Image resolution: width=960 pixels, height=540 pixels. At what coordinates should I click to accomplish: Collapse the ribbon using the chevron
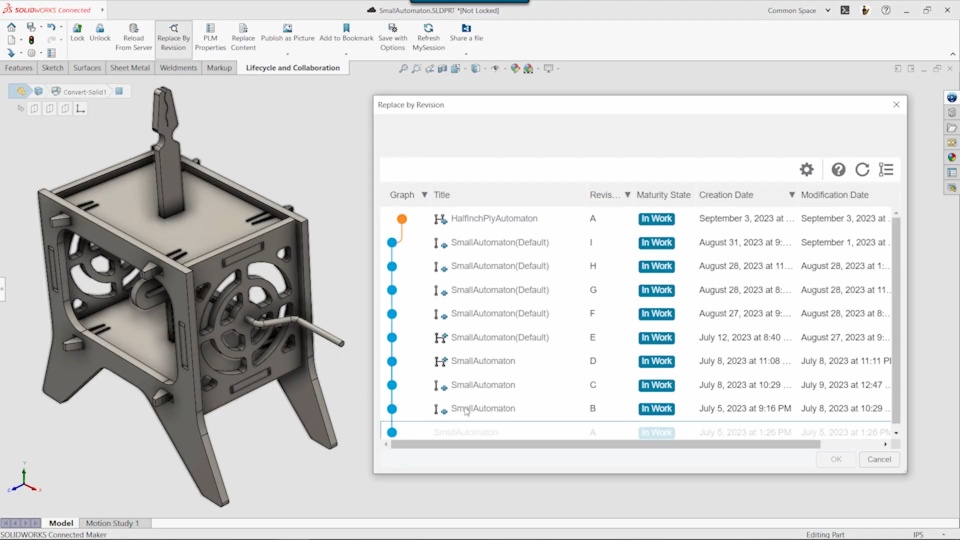point(953,54)
